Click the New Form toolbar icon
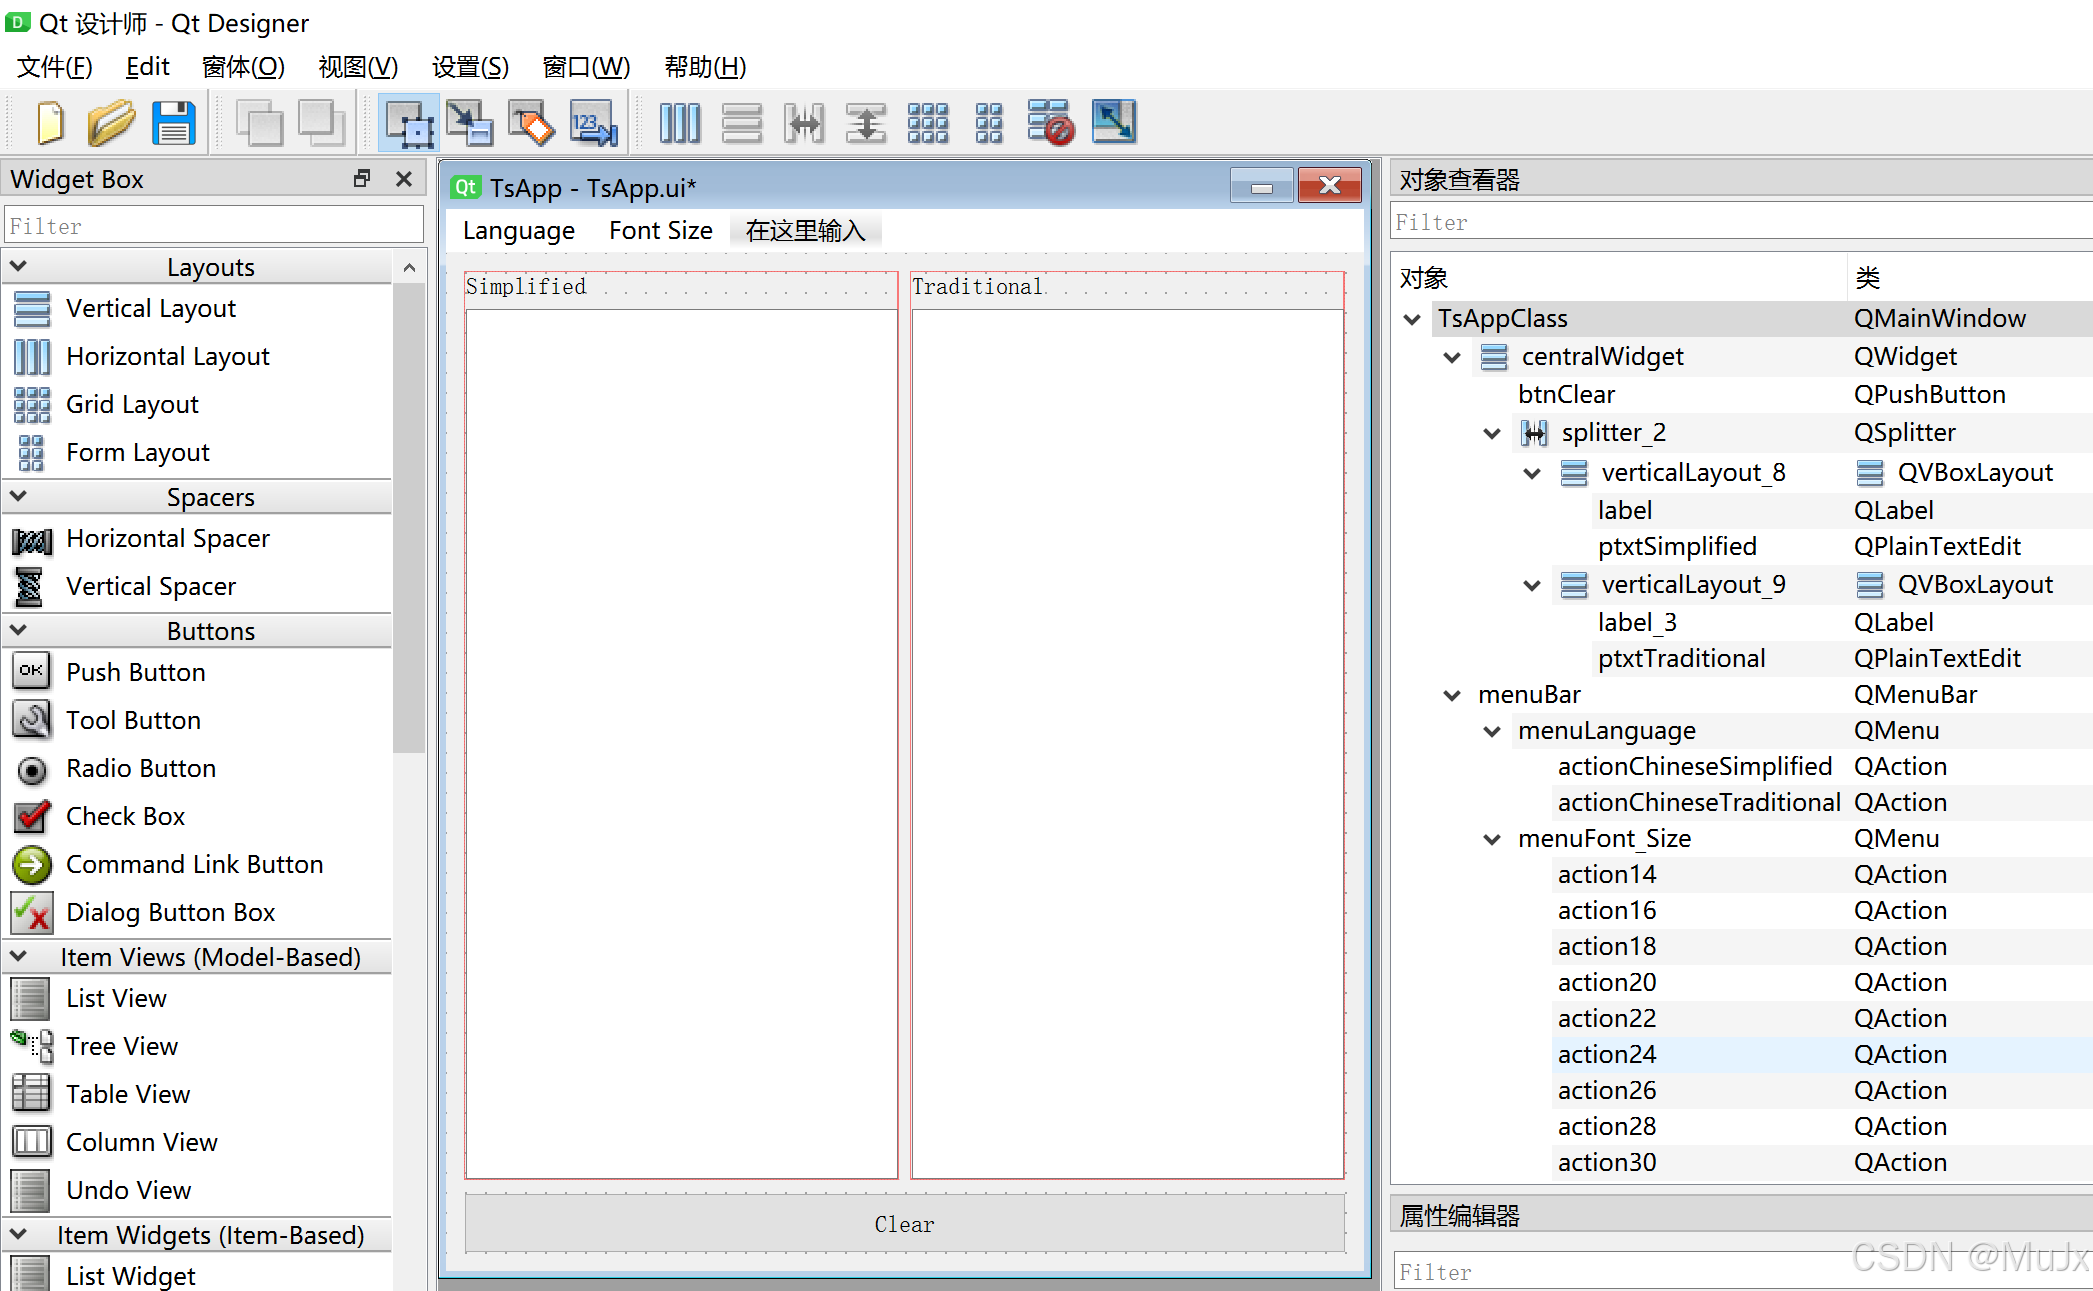2093x1291 pixels. tap(50, 124)
